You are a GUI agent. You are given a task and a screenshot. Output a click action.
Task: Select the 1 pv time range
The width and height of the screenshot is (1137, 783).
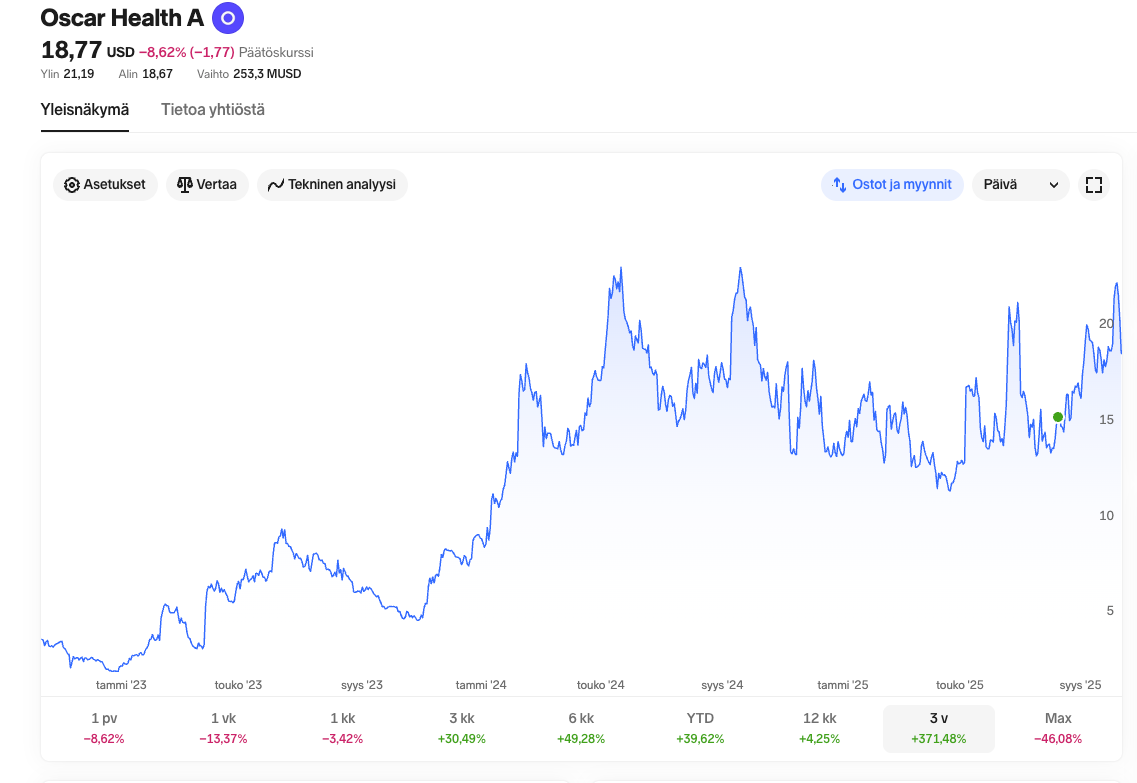tap(104, 728)
